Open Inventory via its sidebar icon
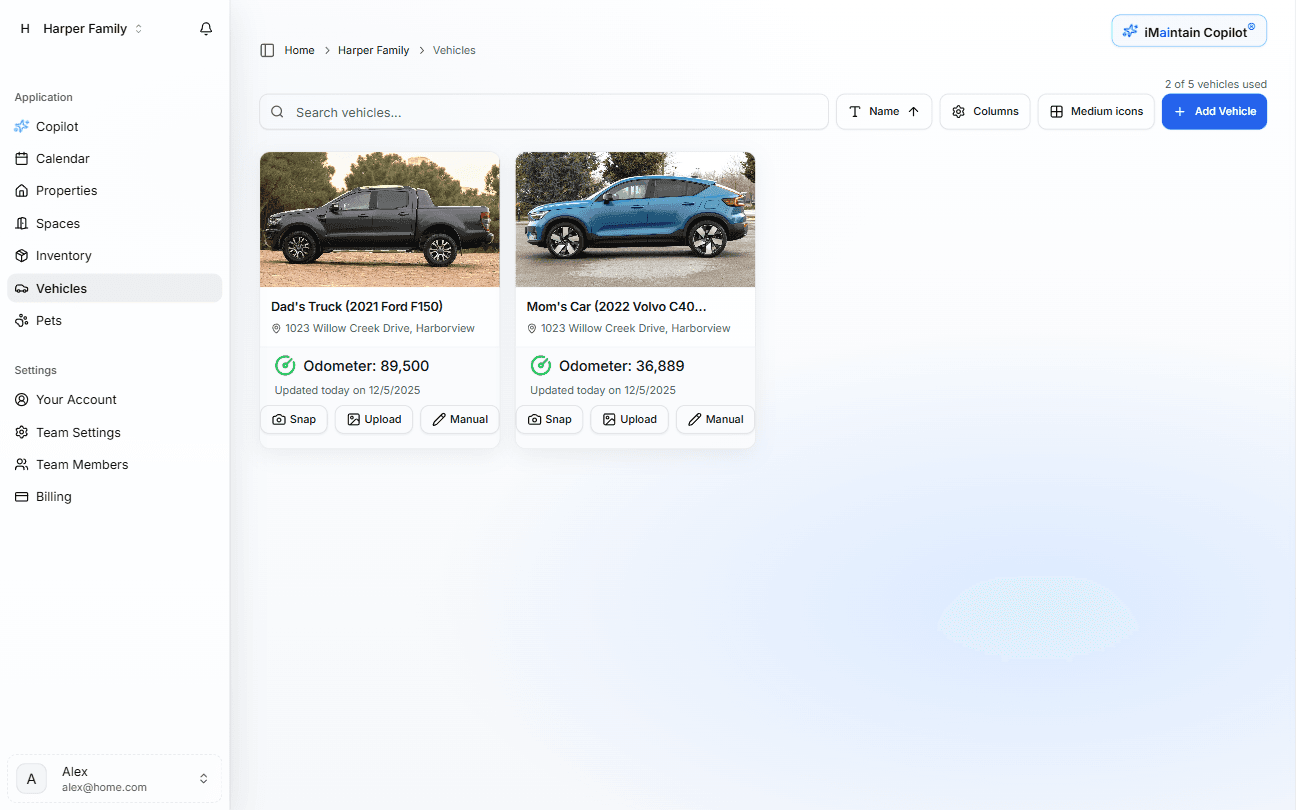The width and height of the screenshot is (1296, 810). point(21,255)
